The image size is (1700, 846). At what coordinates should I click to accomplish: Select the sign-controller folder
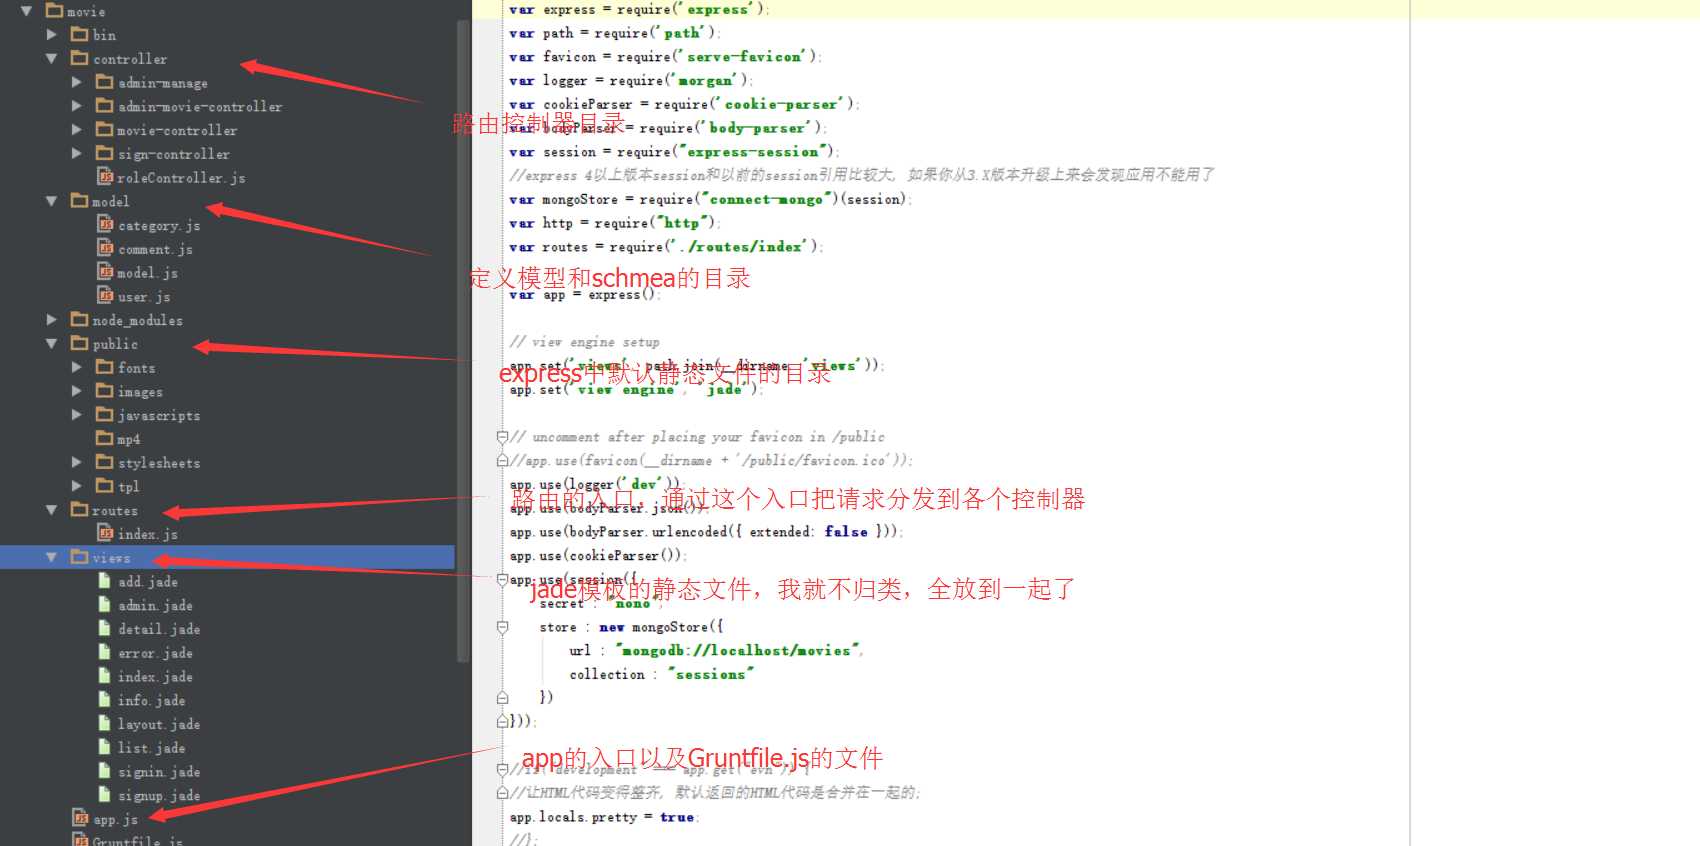point(174,154)
